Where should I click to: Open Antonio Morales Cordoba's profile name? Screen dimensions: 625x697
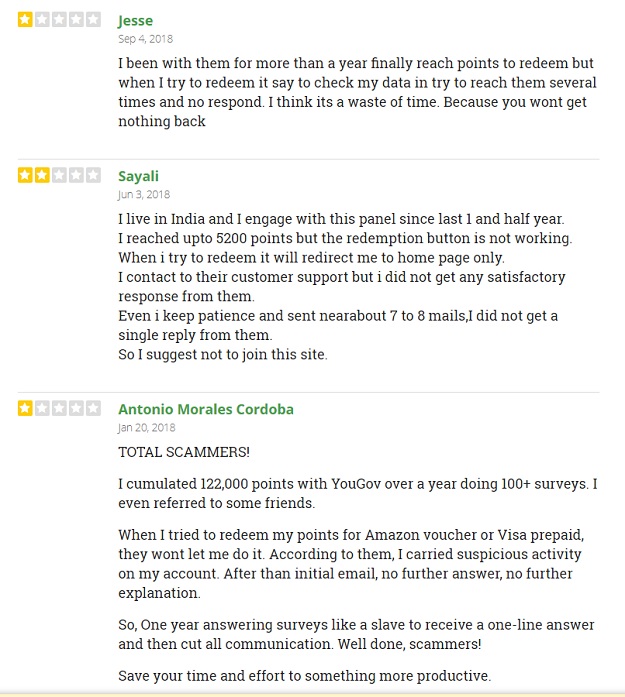(x=206, y=409)
